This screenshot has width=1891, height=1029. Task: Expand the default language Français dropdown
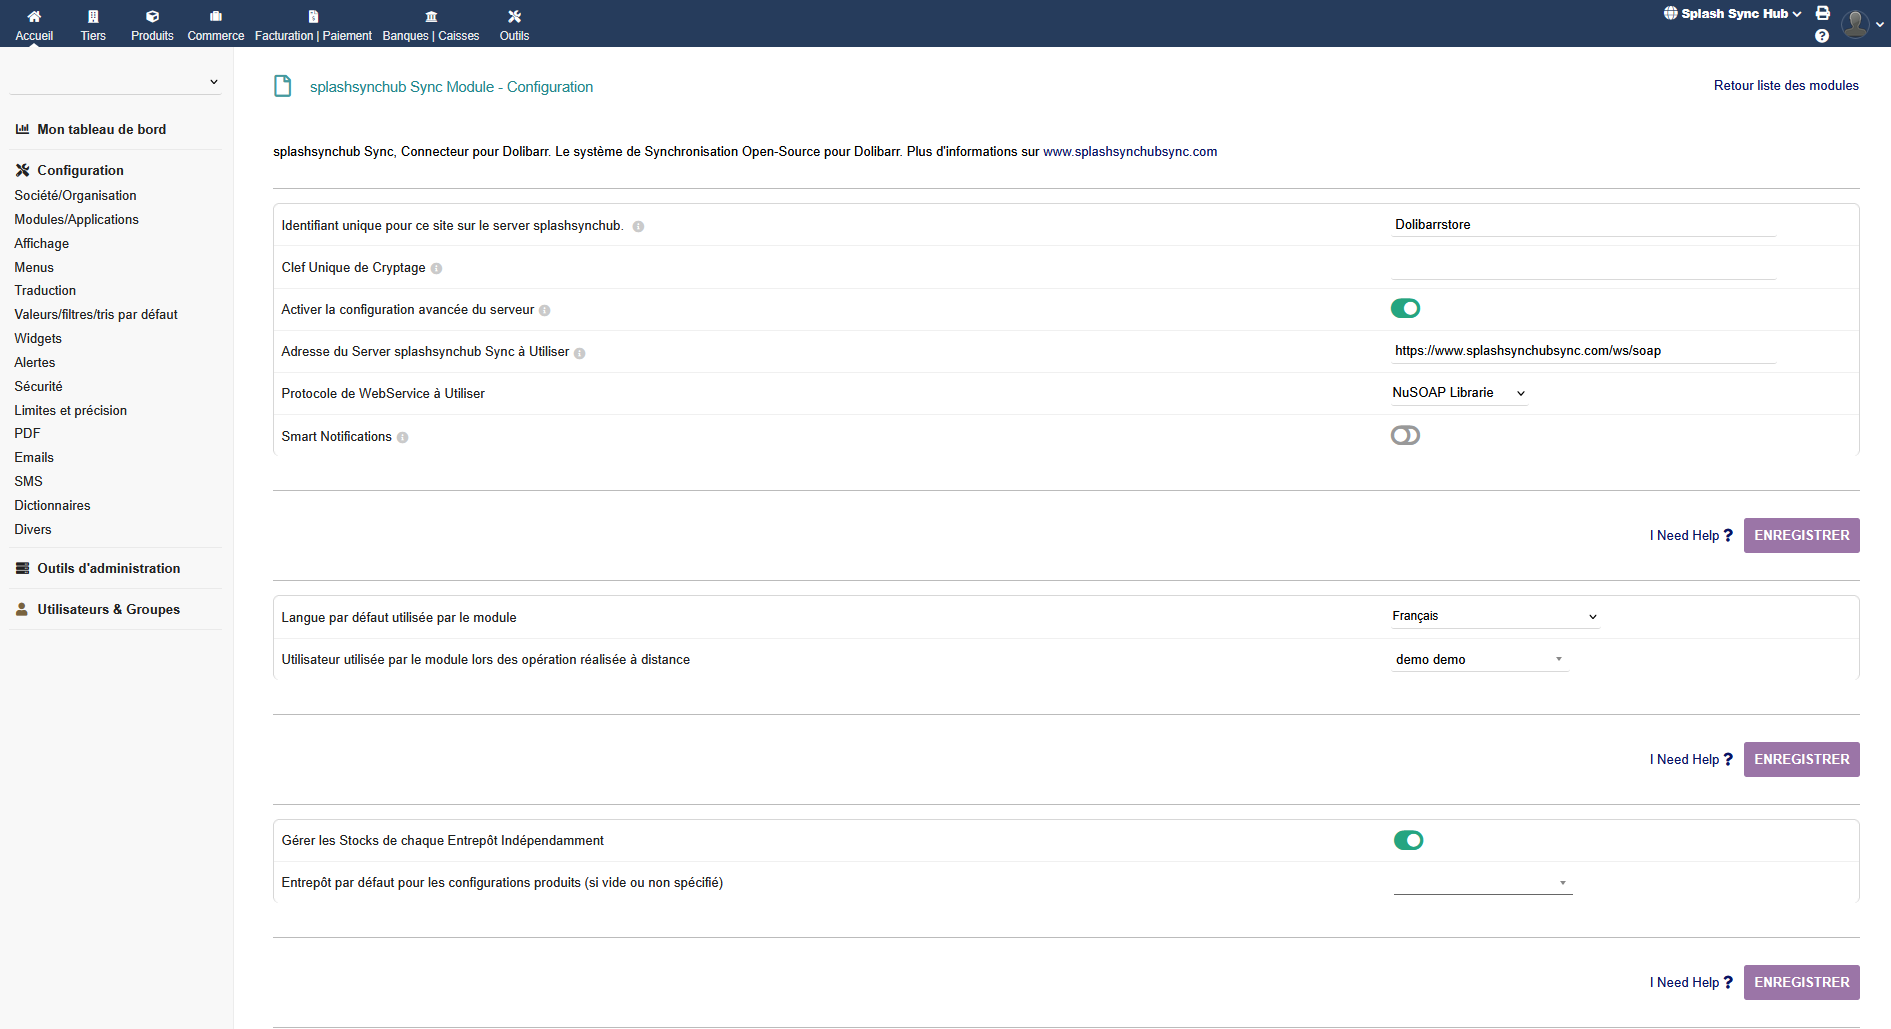coord(1494,616)
